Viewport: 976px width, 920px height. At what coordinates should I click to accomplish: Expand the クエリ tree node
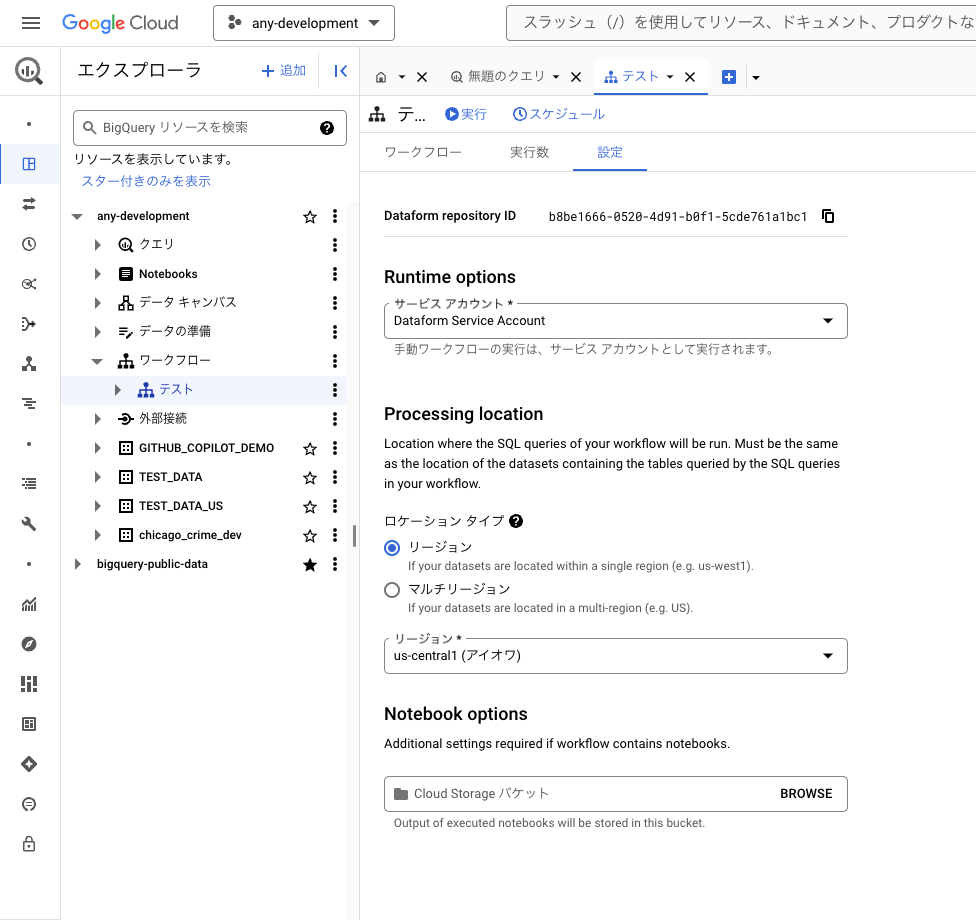tap(97, 245)
